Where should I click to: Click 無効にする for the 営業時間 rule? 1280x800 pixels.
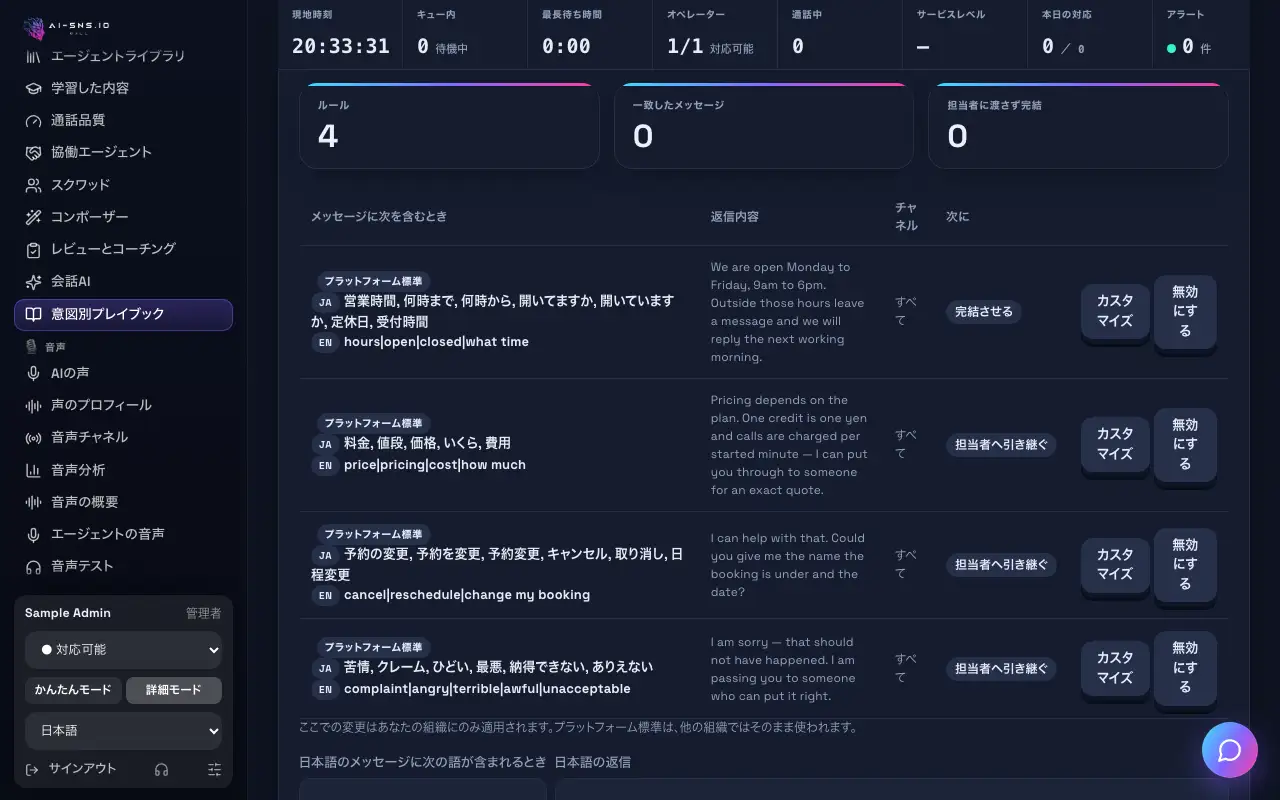click(x=1185, y=311)
